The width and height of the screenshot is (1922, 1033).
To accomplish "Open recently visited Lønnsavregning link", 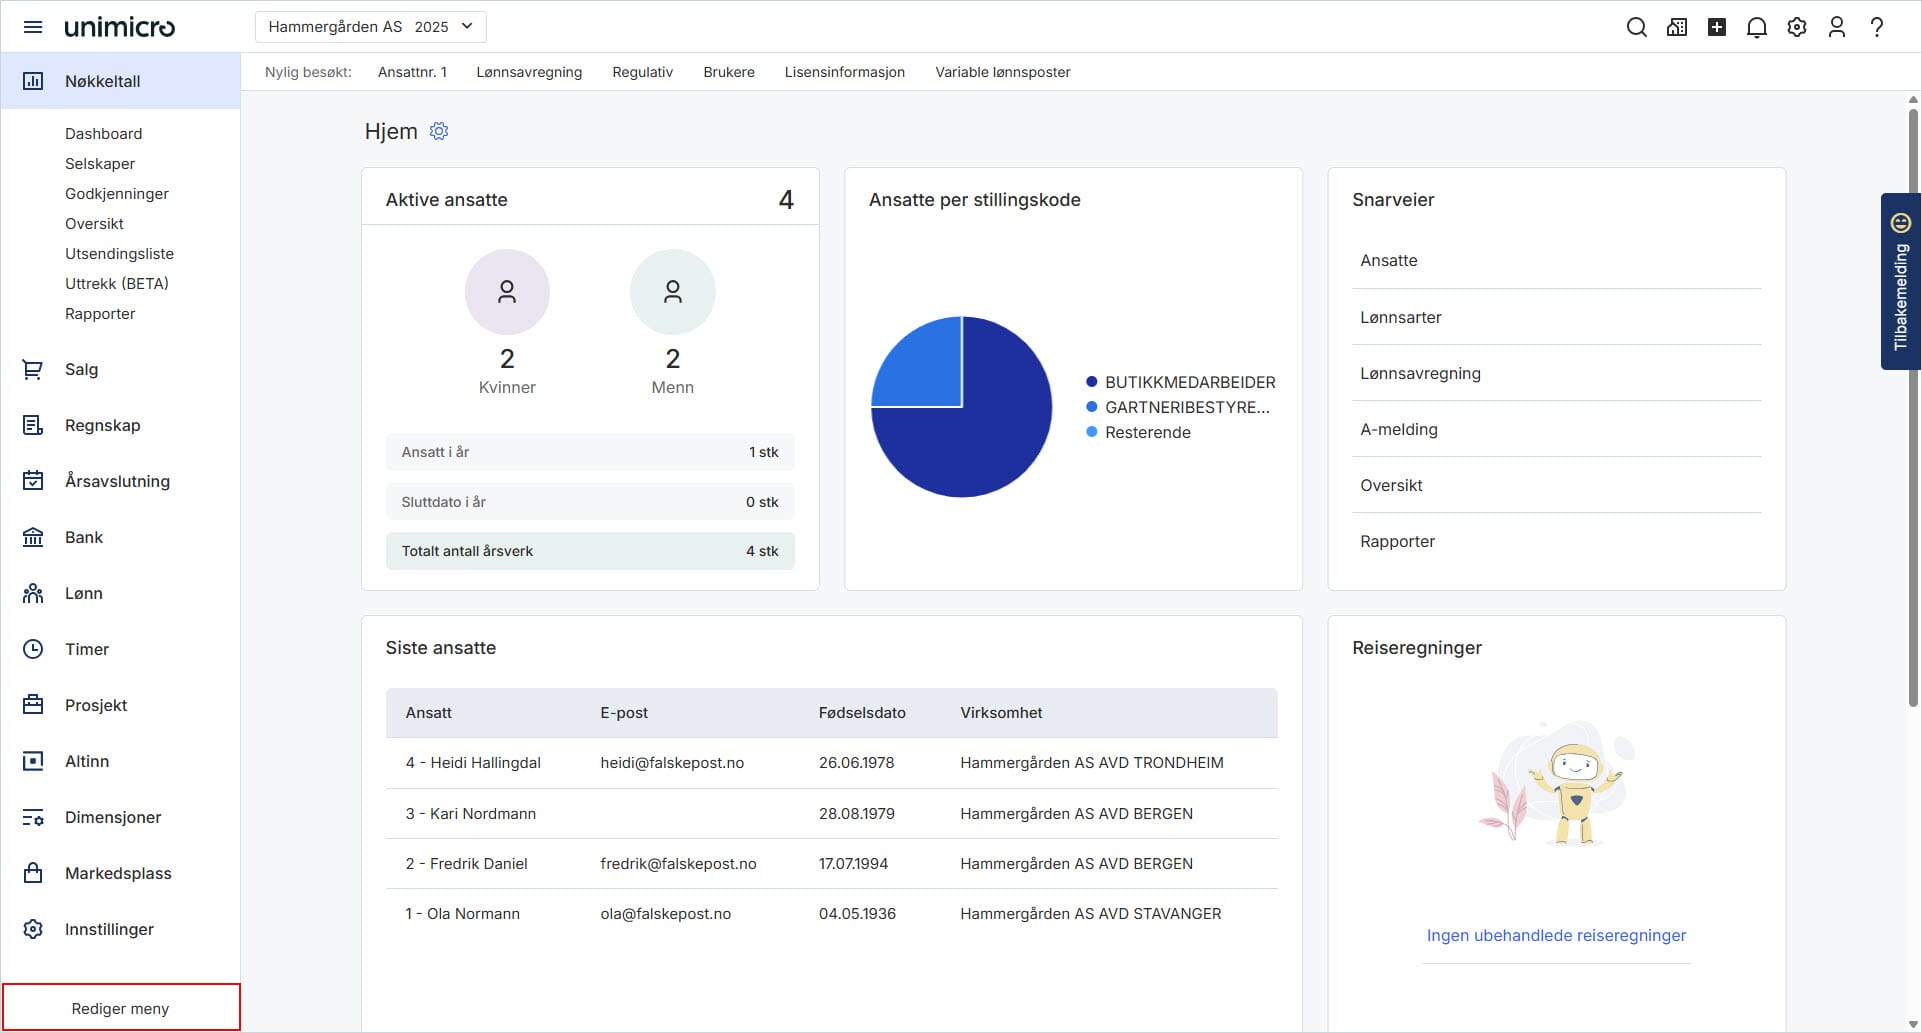I will click(x=529, y=72).
